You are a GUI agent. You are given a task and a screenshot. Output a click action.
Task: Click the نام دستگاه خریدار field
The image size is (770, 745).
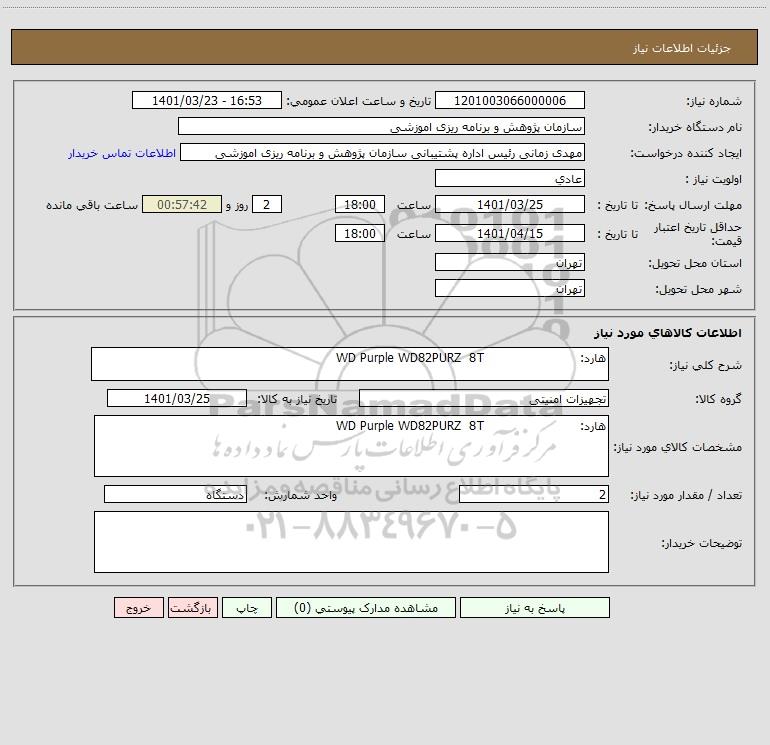click(x=381, y=126)
